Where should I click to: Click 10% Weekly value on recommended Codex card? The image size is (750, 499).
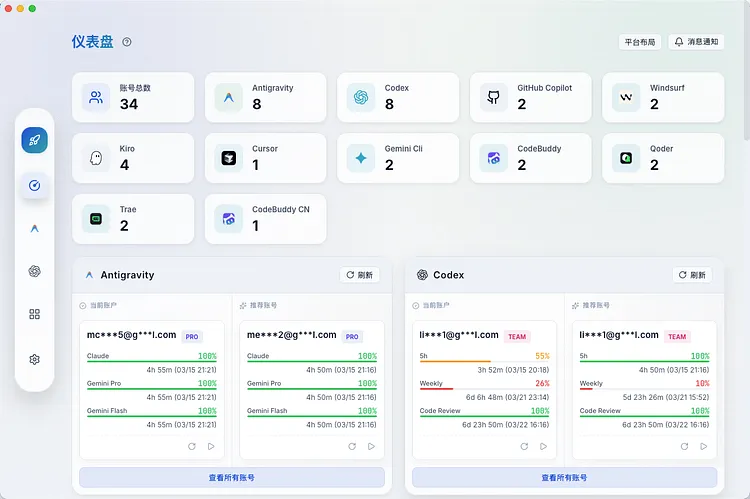tap(703, 383)
